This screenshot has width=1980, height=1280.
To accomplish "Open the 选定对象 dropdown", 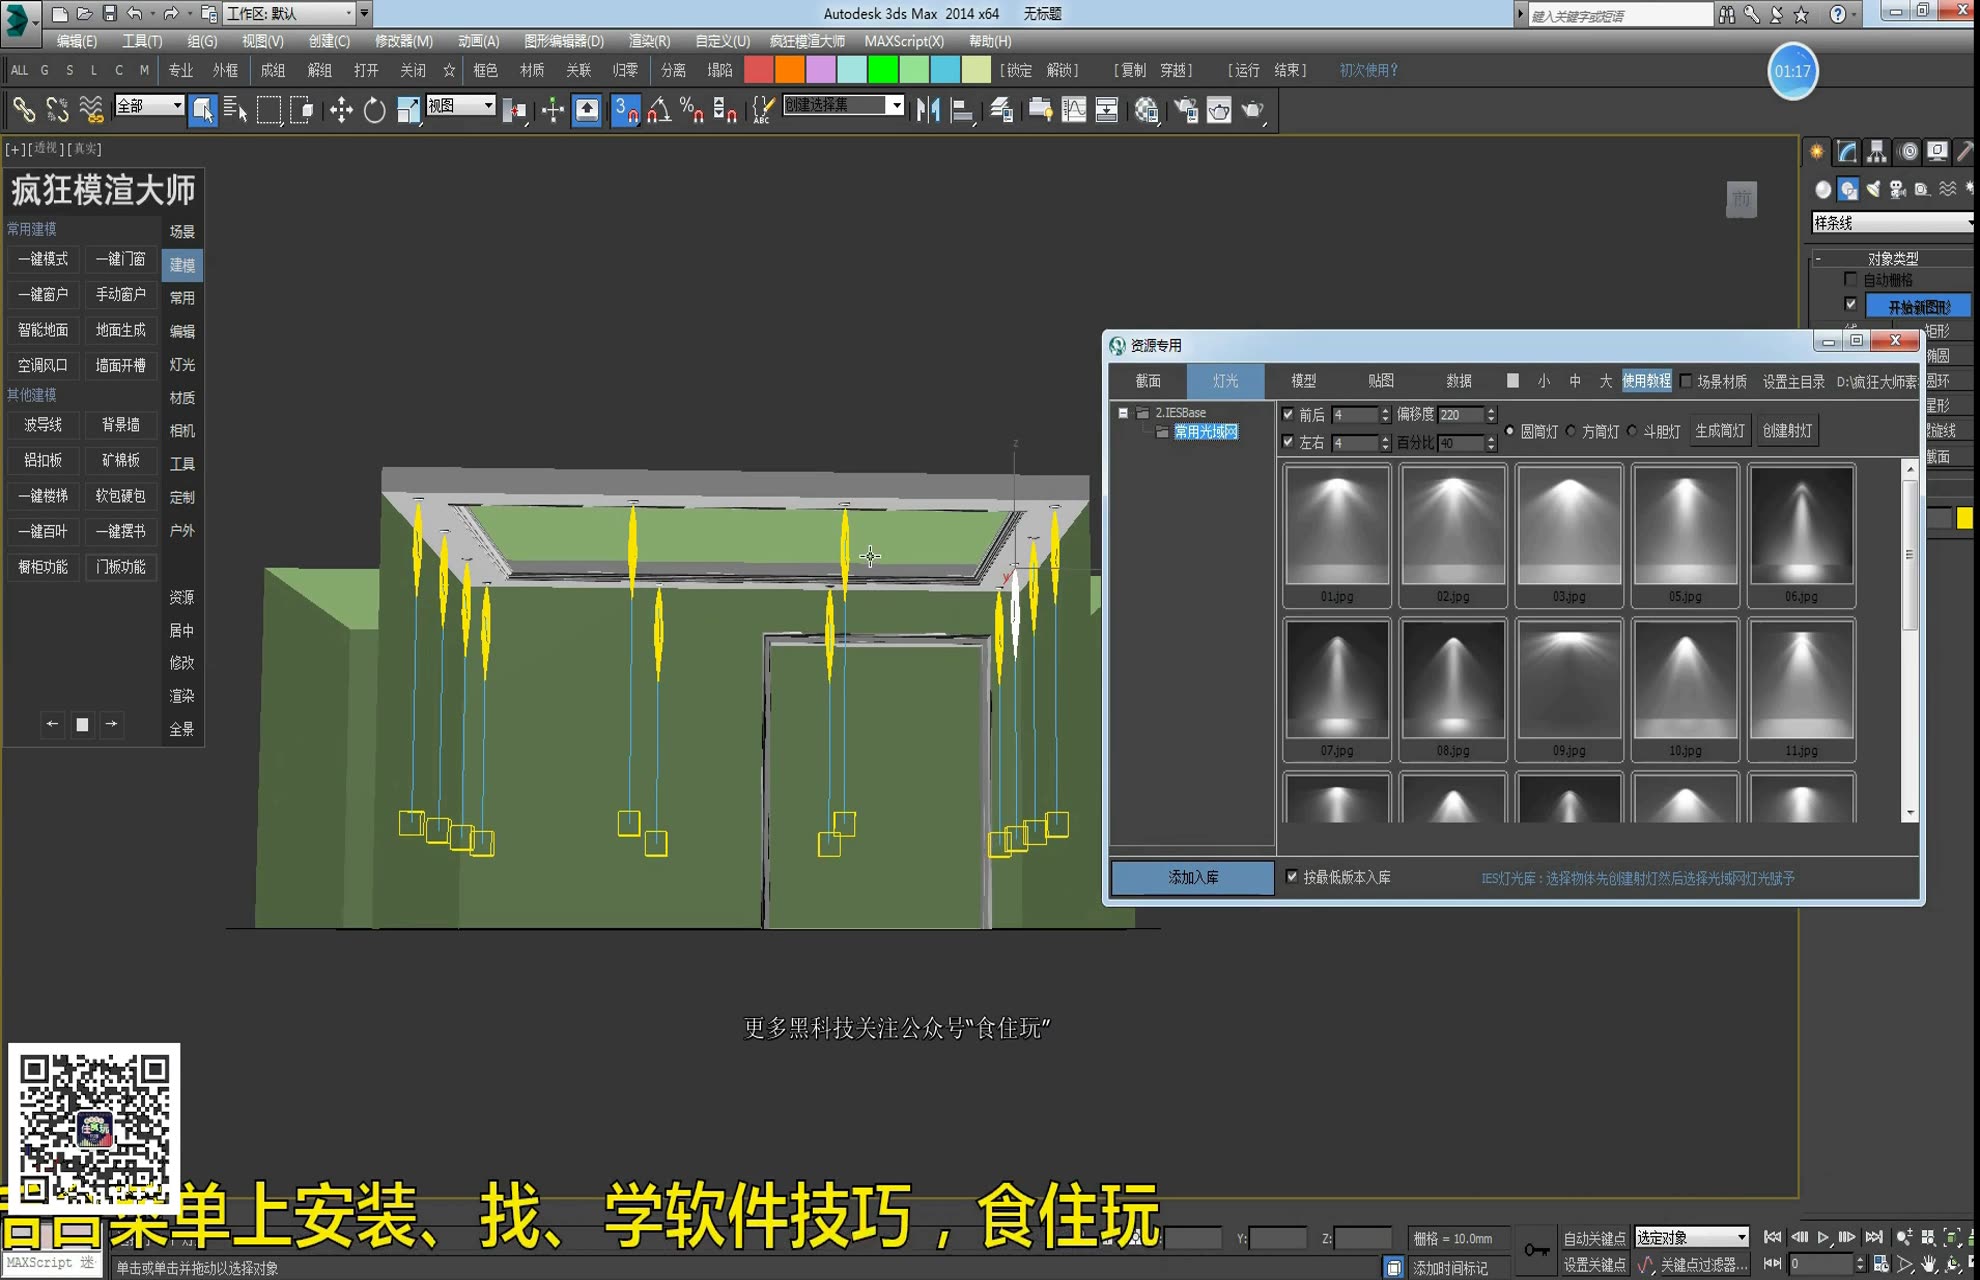I will (1691, 1237).
